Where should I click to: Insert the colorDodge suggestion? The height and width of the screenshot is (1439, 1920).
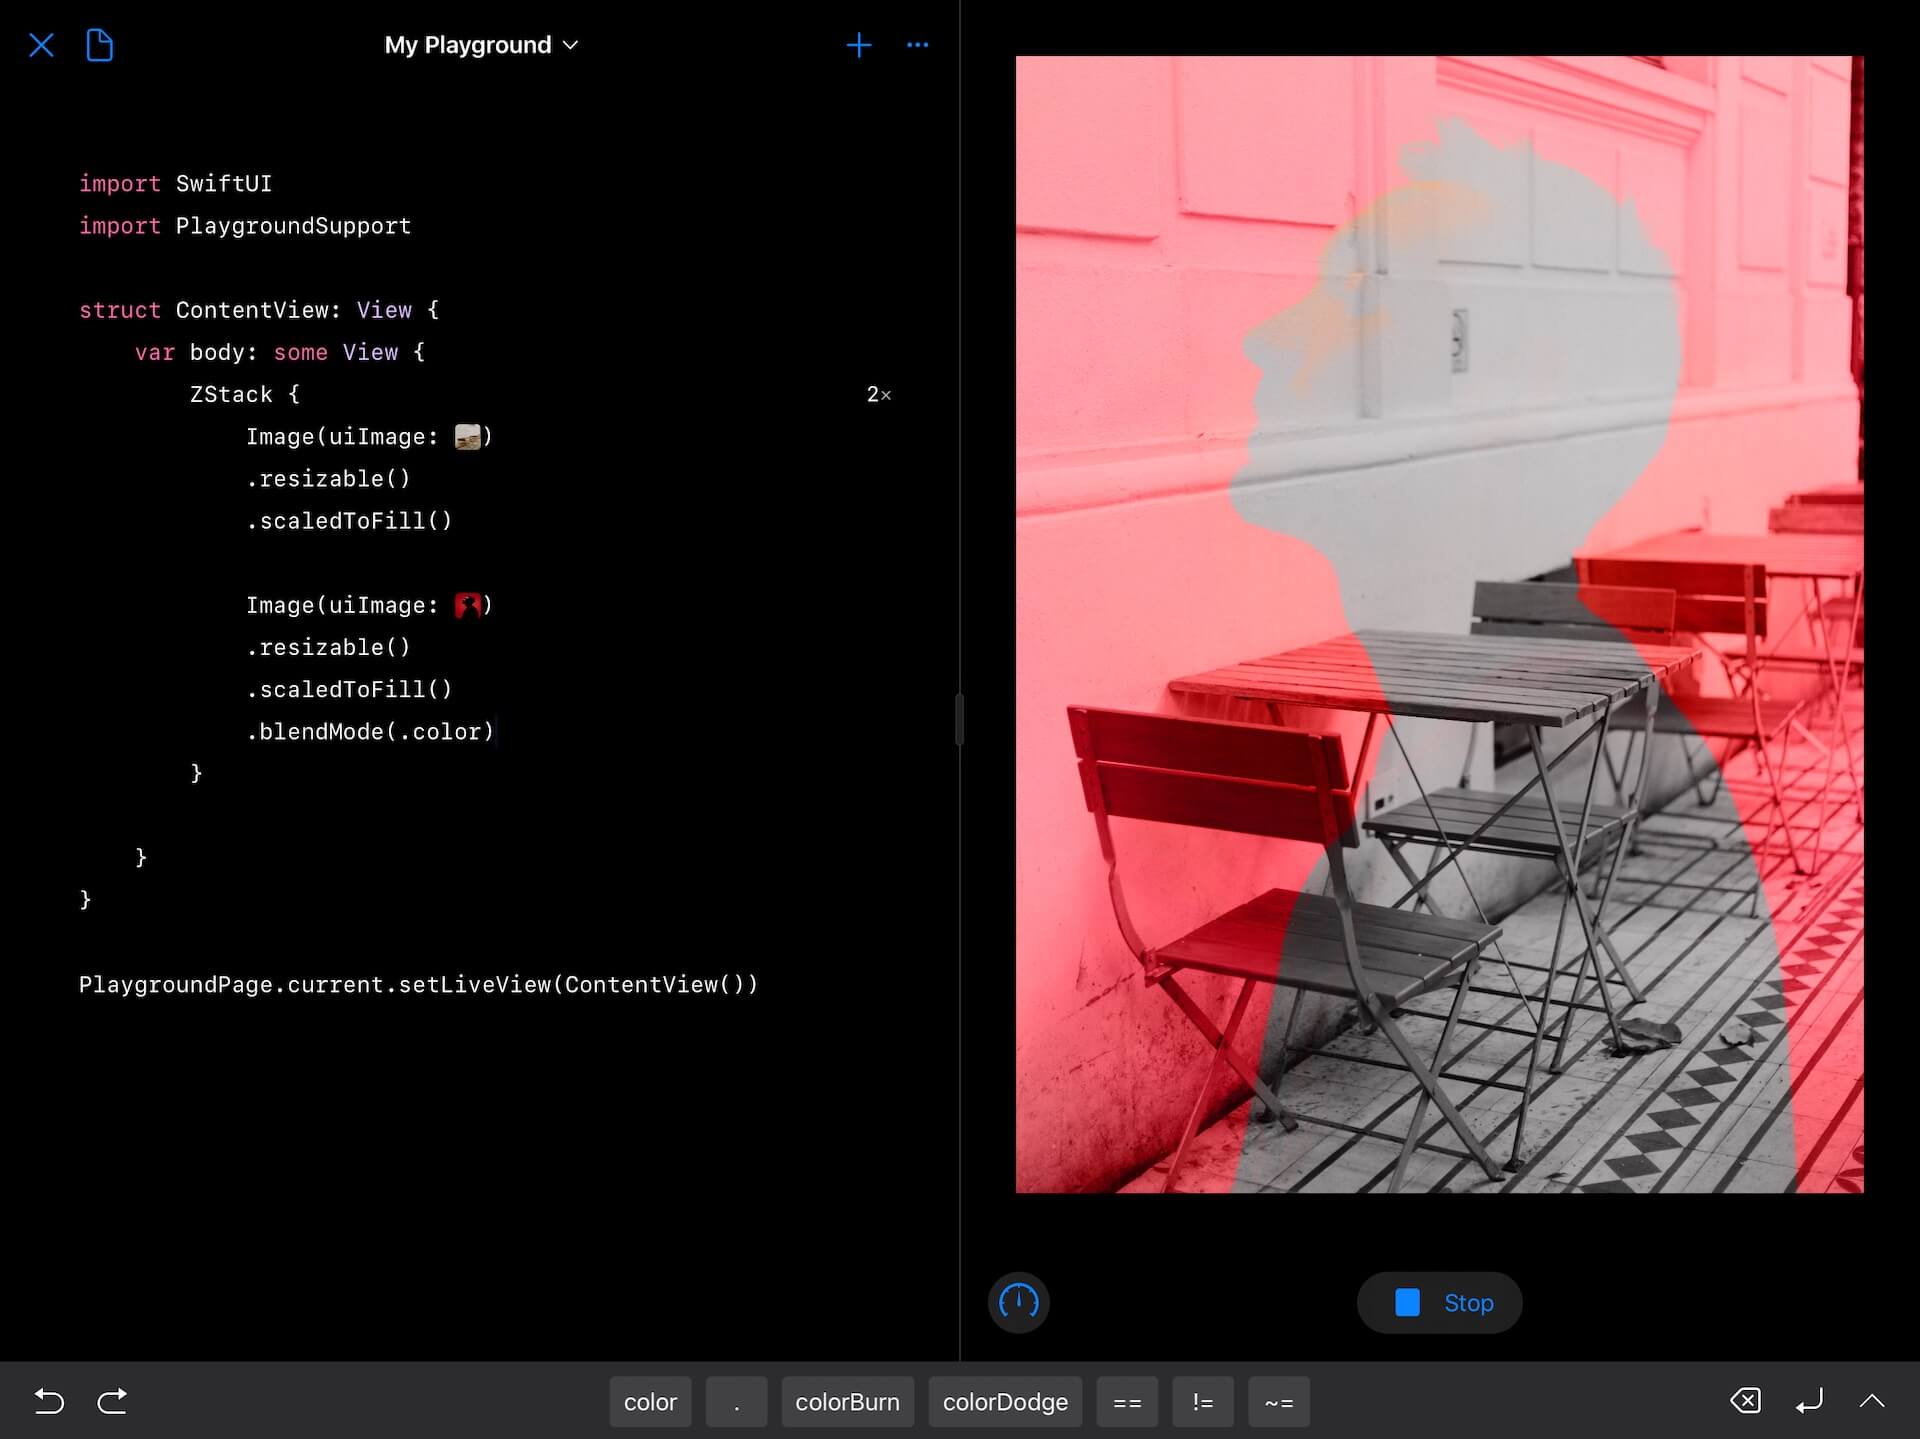tap(1005, 1402)
